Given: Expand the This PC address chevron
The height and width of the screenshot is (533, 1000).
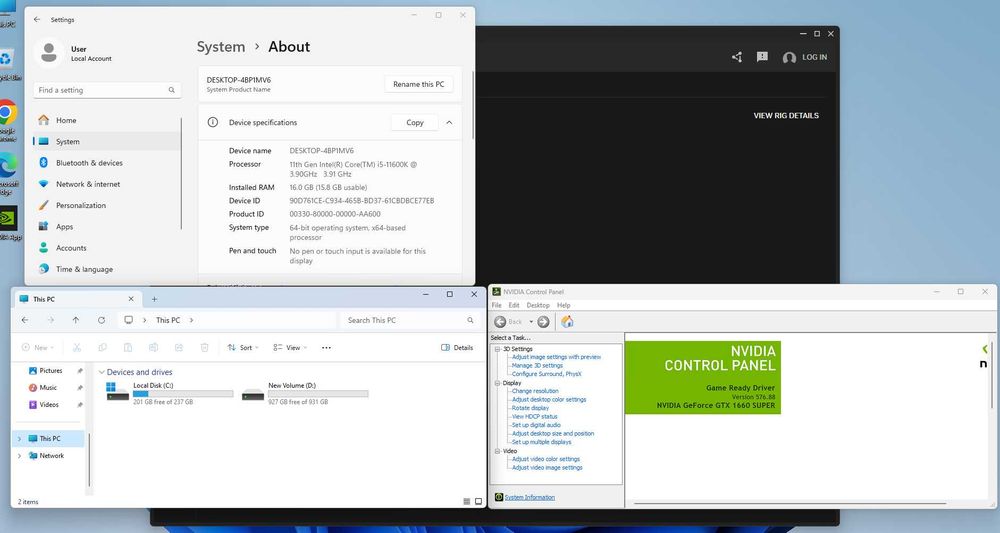Looking at the screenshot, I should [191, 320].
